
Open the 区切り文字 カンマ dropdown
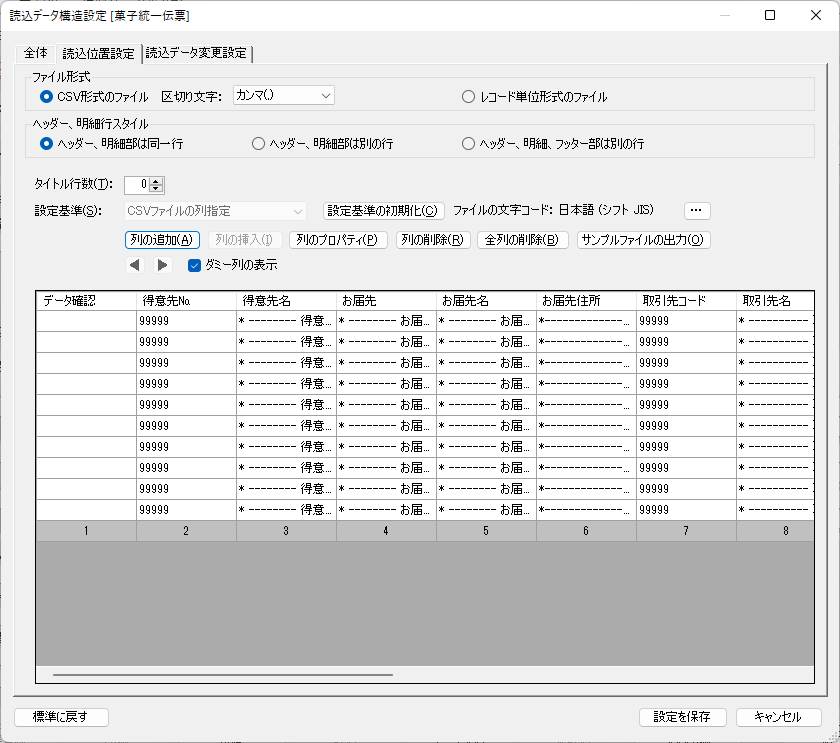click(x=283, y=95)
